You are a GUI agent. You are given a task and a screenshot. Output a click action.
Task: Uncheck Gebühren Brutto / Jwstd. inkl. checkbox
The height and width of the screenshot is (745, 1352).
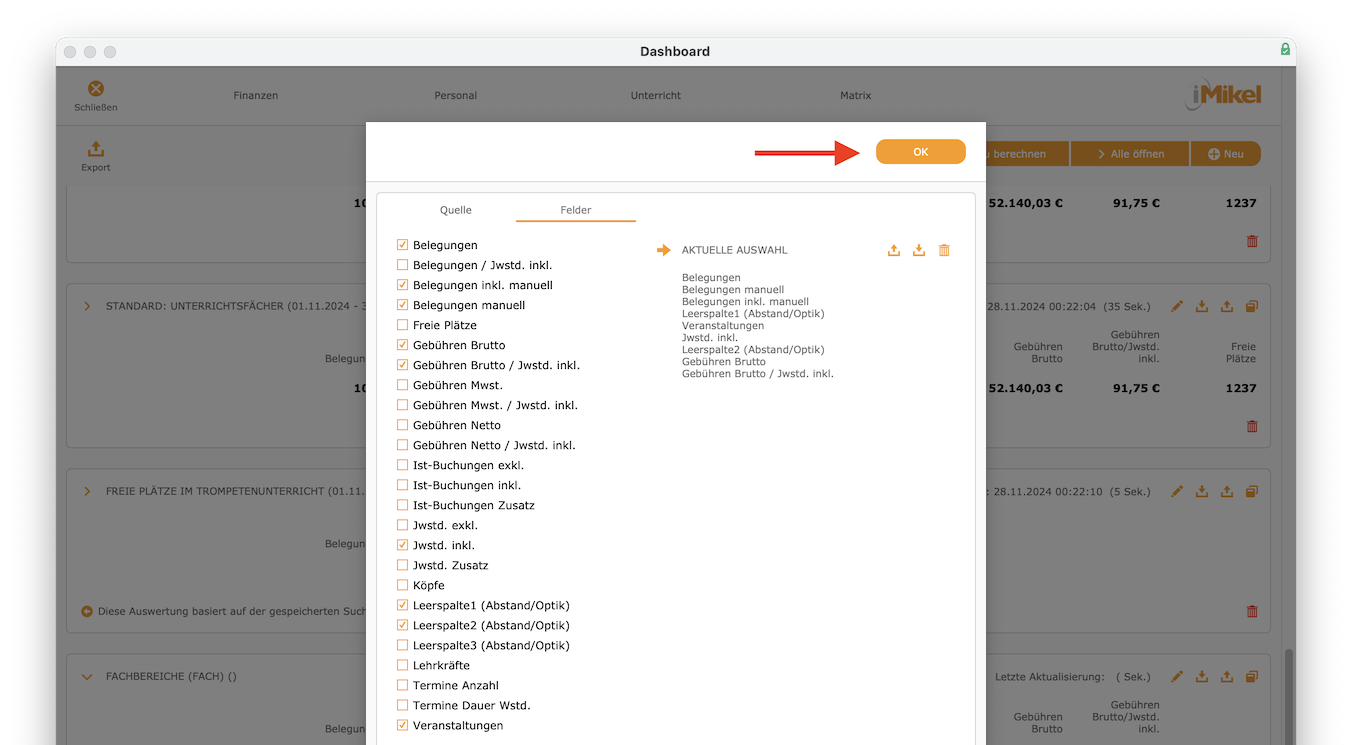click(402, 365)
